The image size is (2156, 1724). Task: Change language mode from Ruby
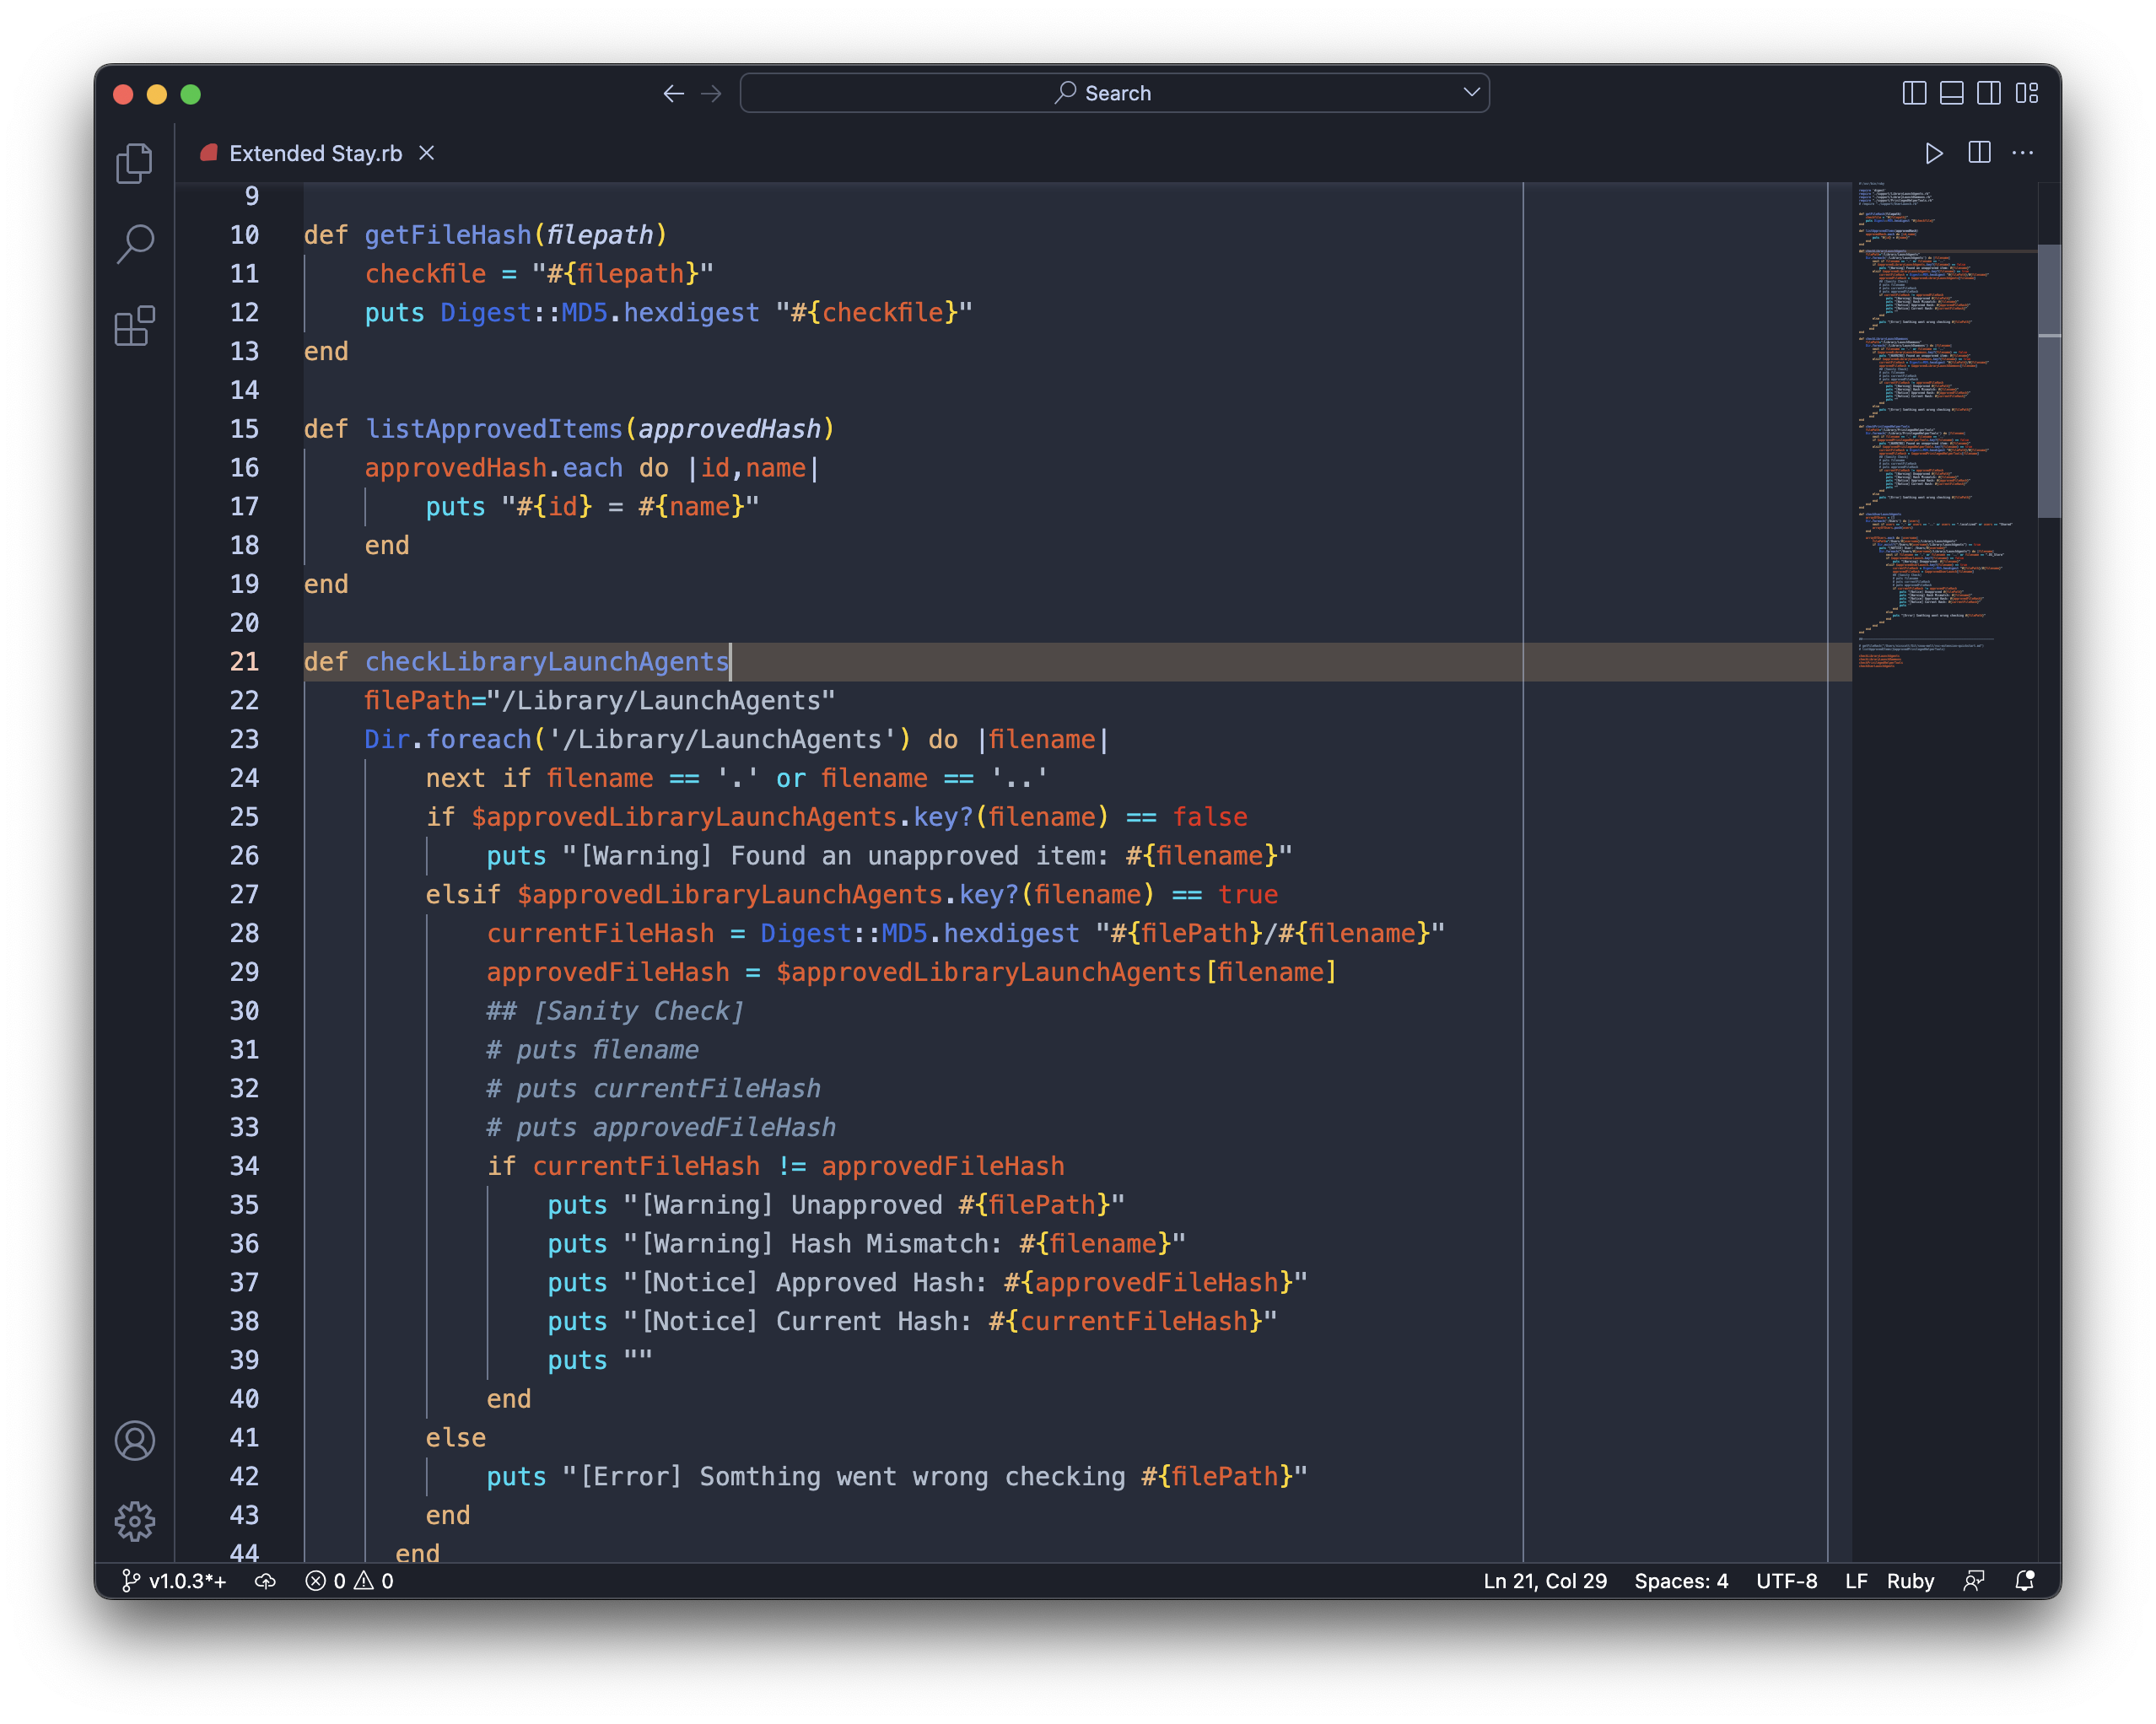tap(1910, 1581)
